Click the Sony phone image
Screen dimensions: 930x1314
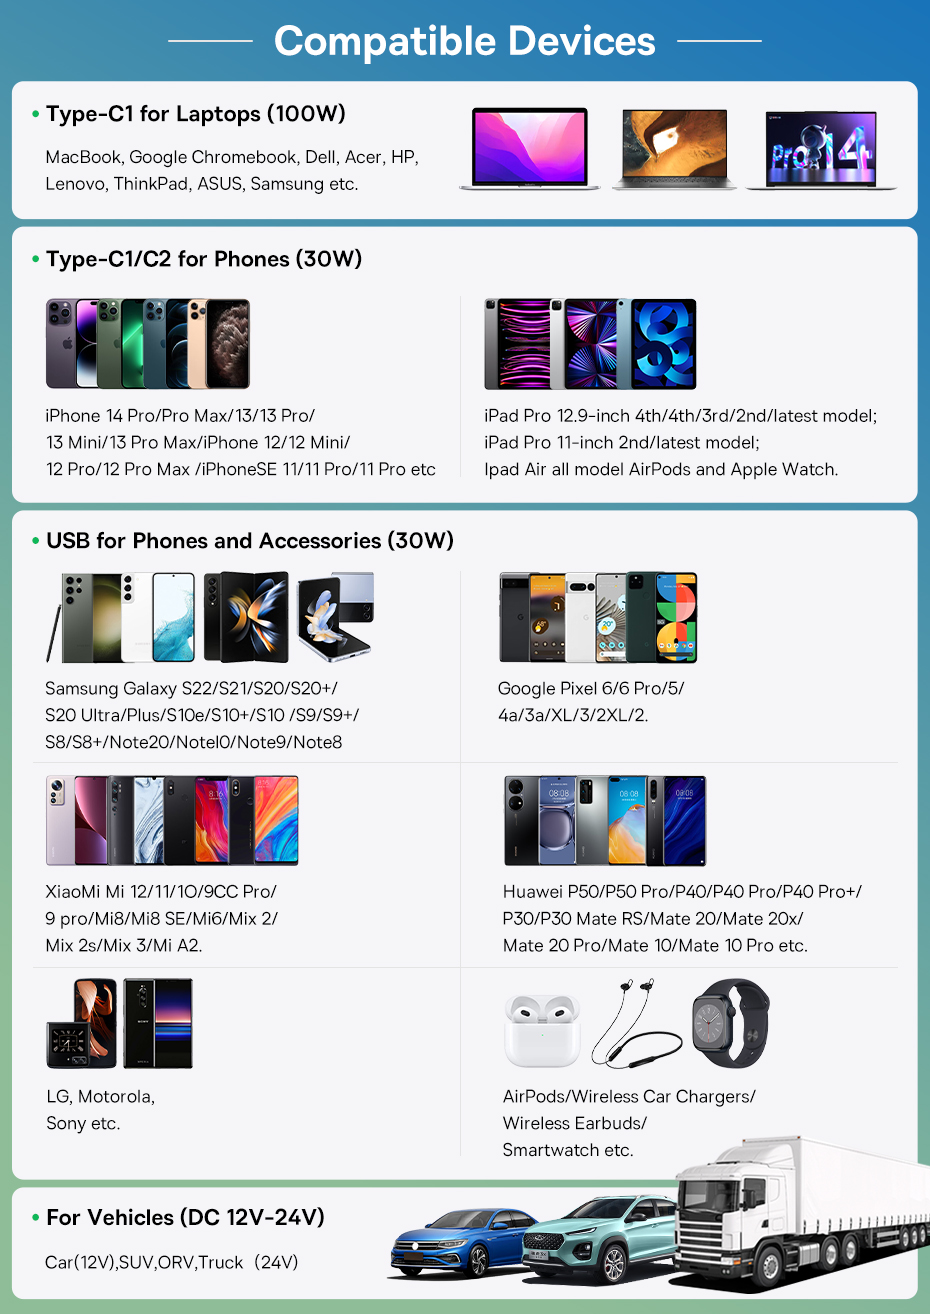[158, 1023]
